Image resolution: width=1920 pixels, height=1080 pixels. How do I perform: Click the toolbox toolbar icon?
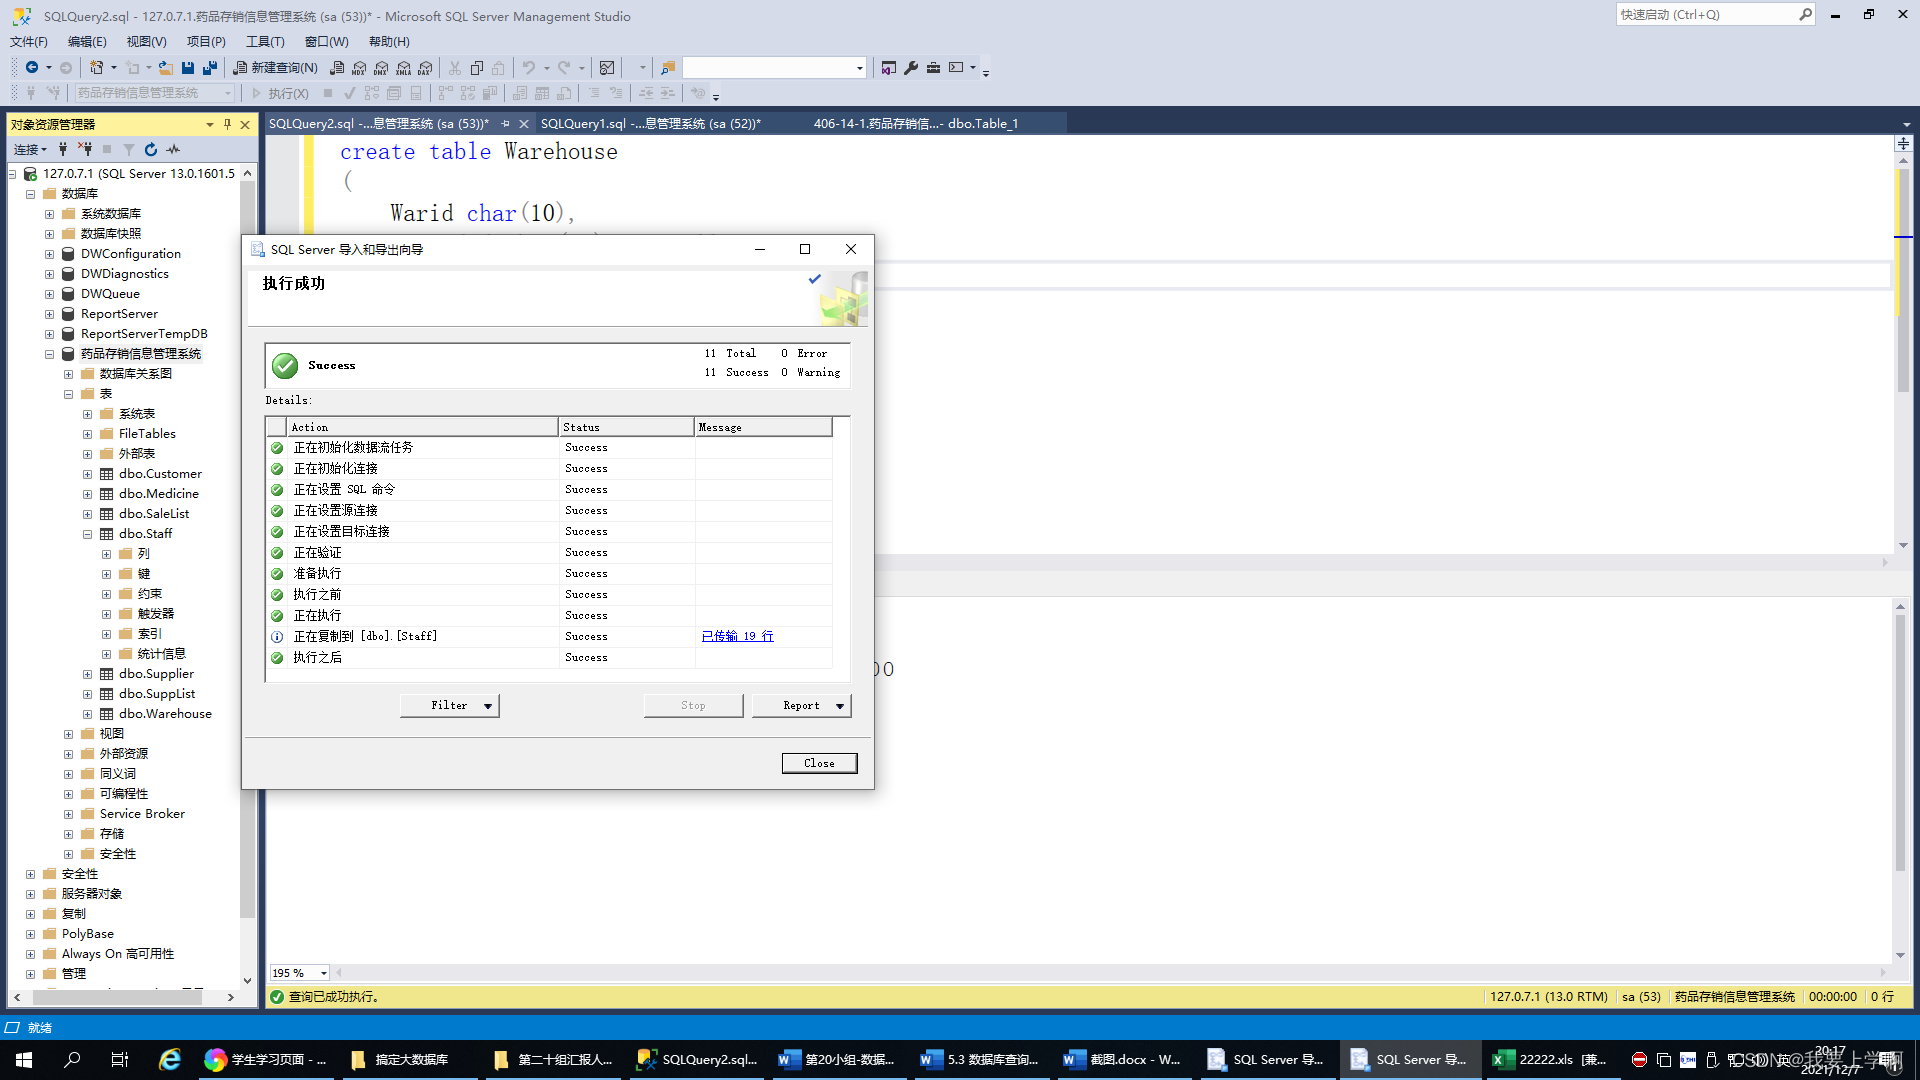point(933,68)
